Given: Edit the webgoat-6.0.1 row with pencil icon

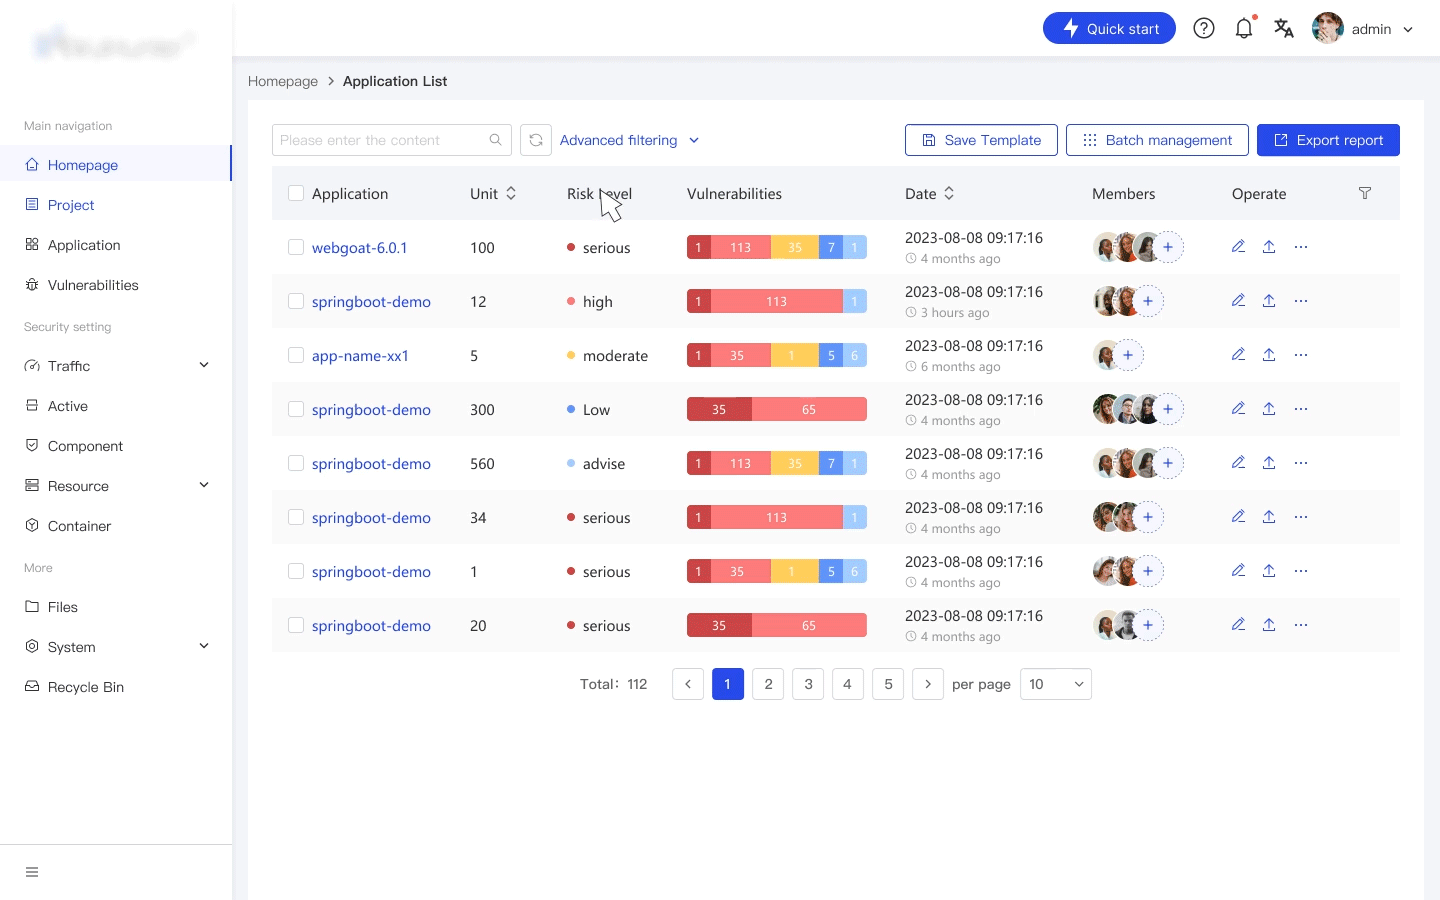Looking at the screenshot, I should 1238,246.
